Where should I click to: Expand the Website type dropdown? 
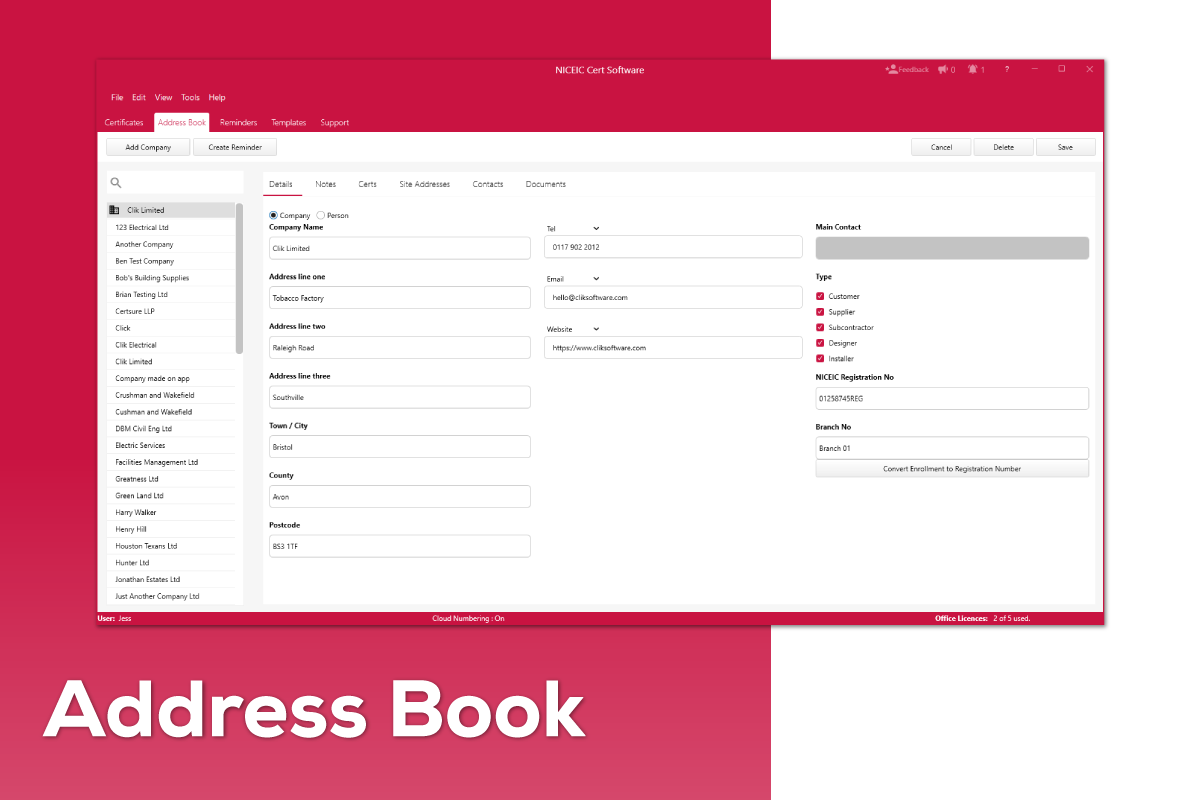[x=596, y=329]
